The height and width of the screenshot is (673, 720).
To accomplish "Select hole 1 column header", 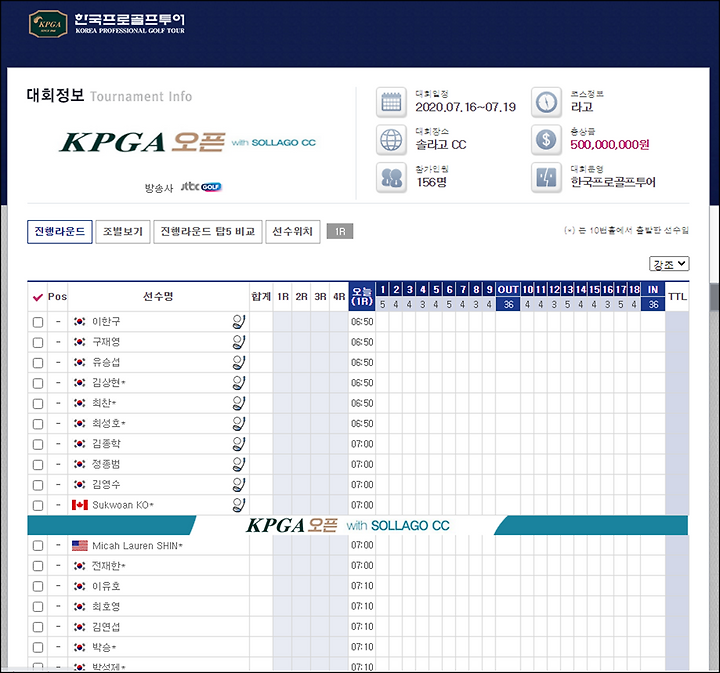I will pos(382,290).
